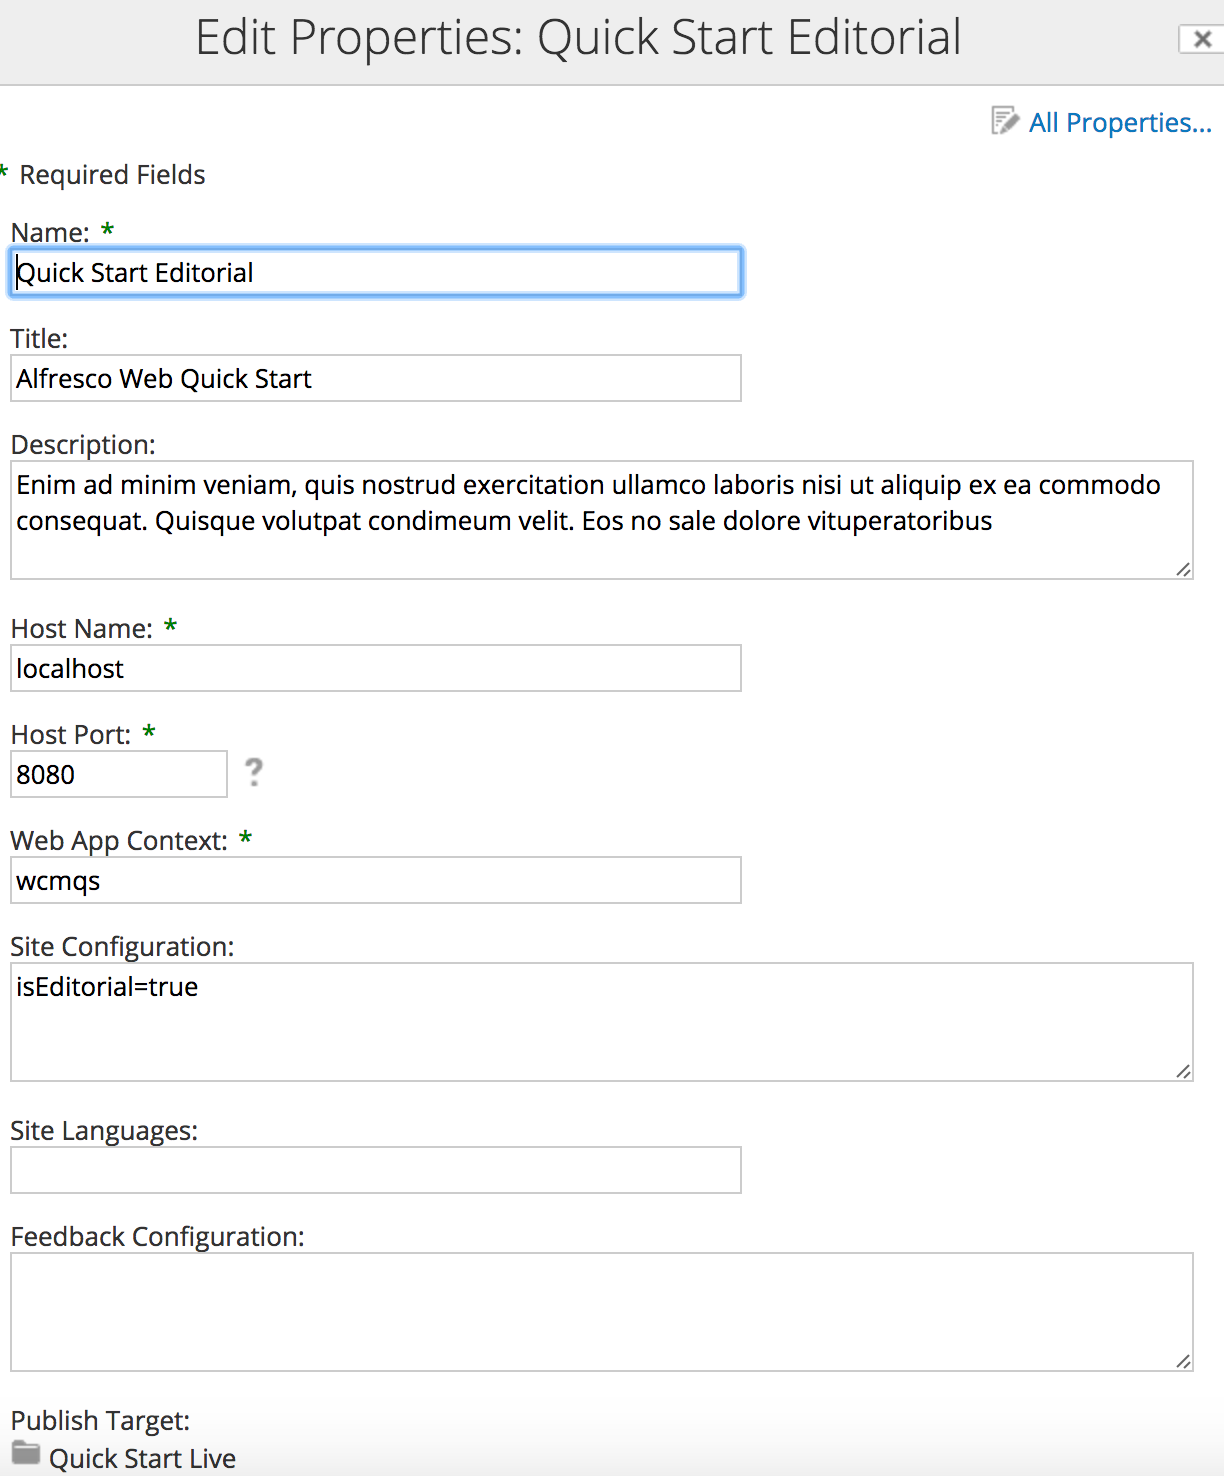Click the dialog title Edit Properties header
1224x1476 pixels.
[x=578, y=38]
